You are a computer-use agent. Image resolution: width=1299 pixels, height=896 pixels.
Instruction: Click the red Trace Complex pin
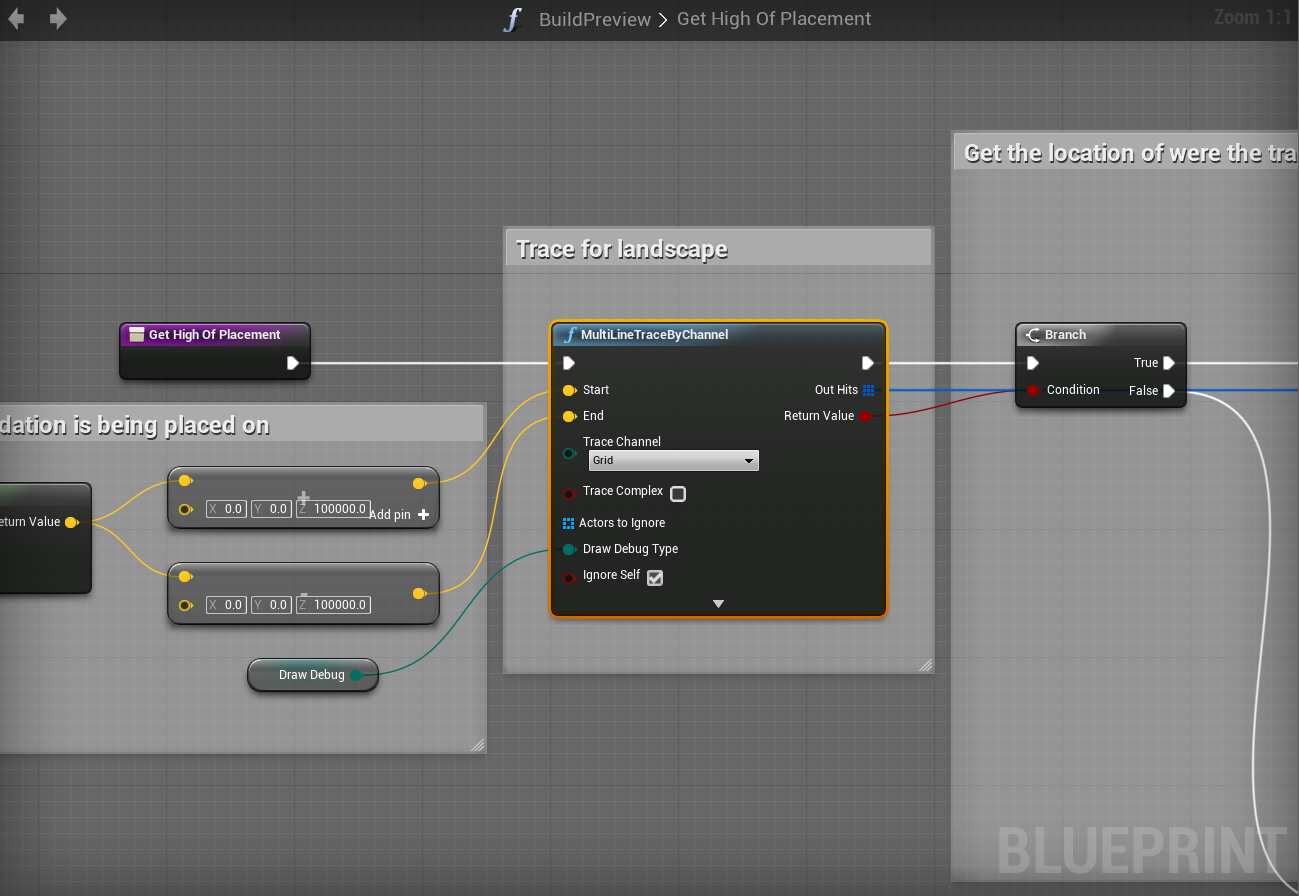pos(569,494)
